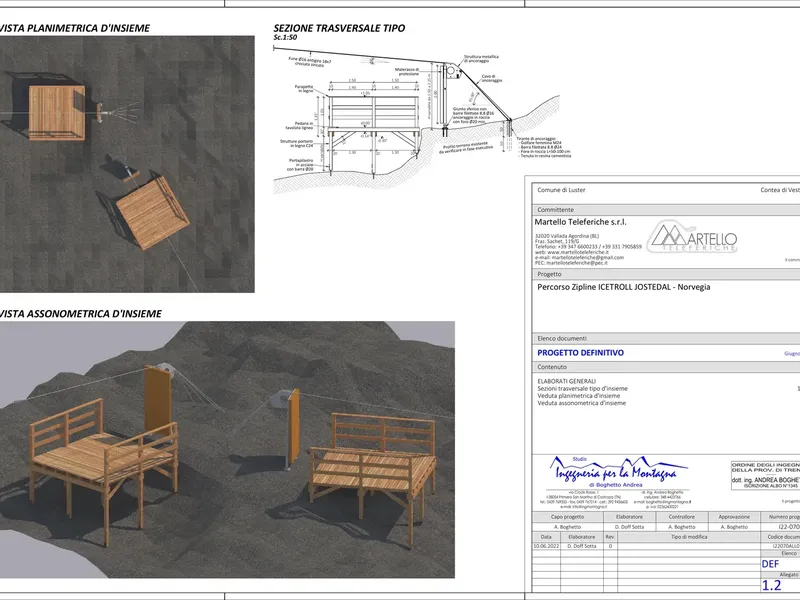Click the Ingegneria per la Montagna logo

618,470
